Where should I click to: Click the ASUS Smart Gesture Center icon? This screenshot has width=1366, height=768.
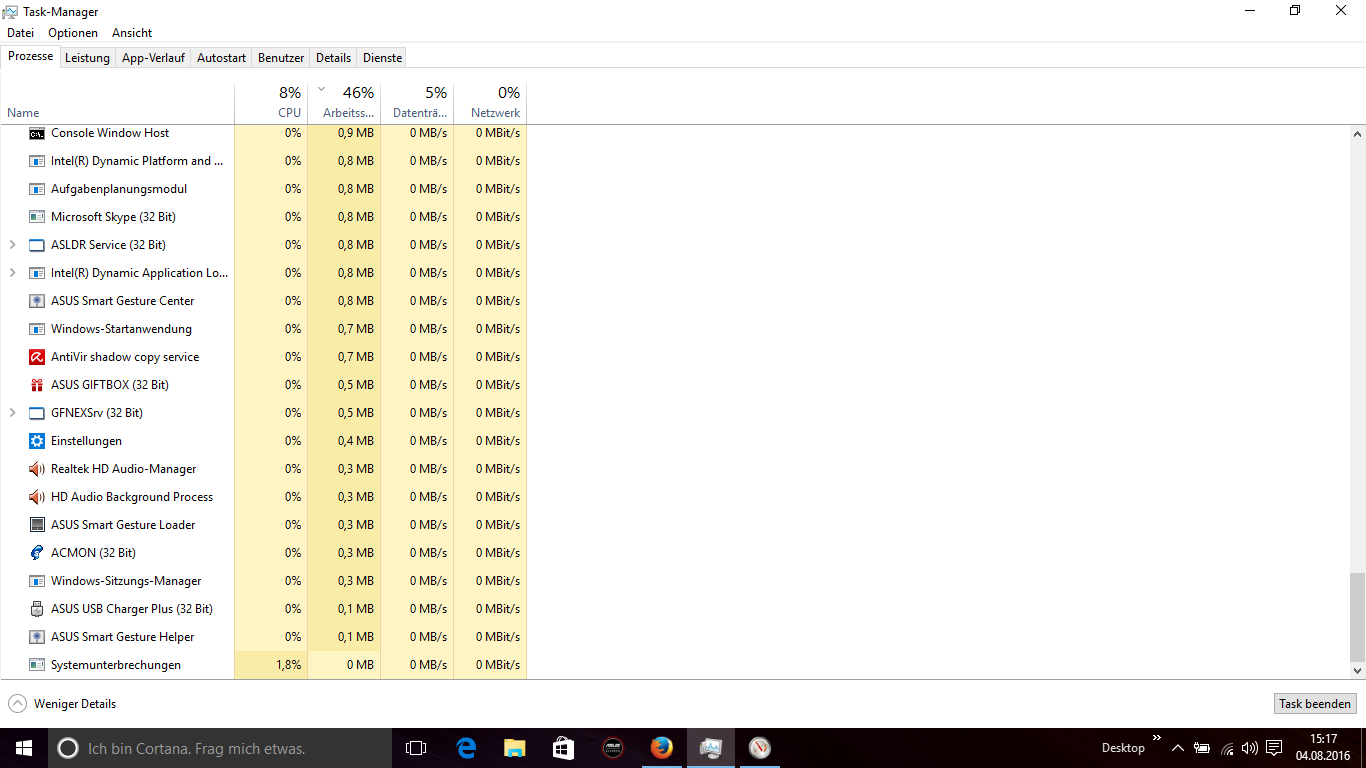click(x=37, y=301)
